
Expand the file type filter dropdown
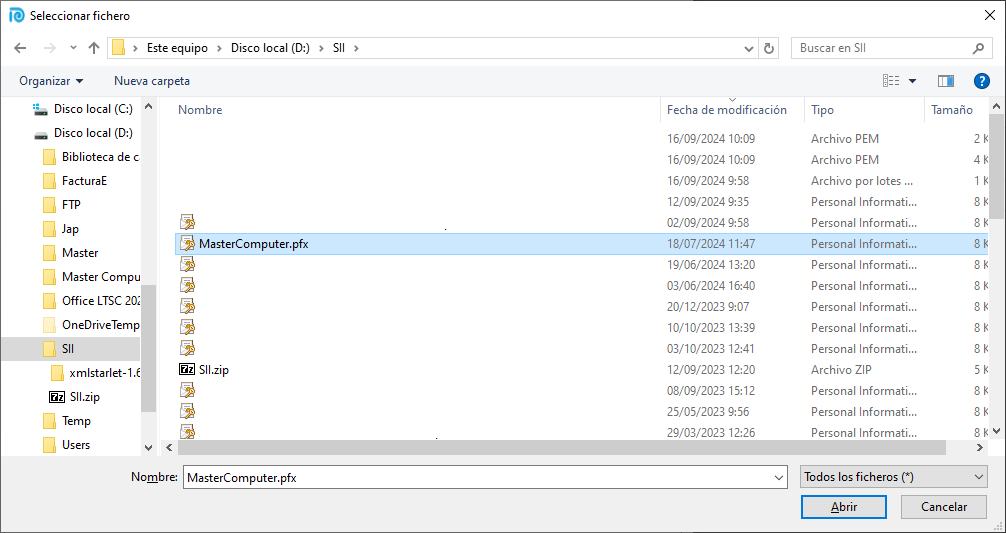[894, 478]
